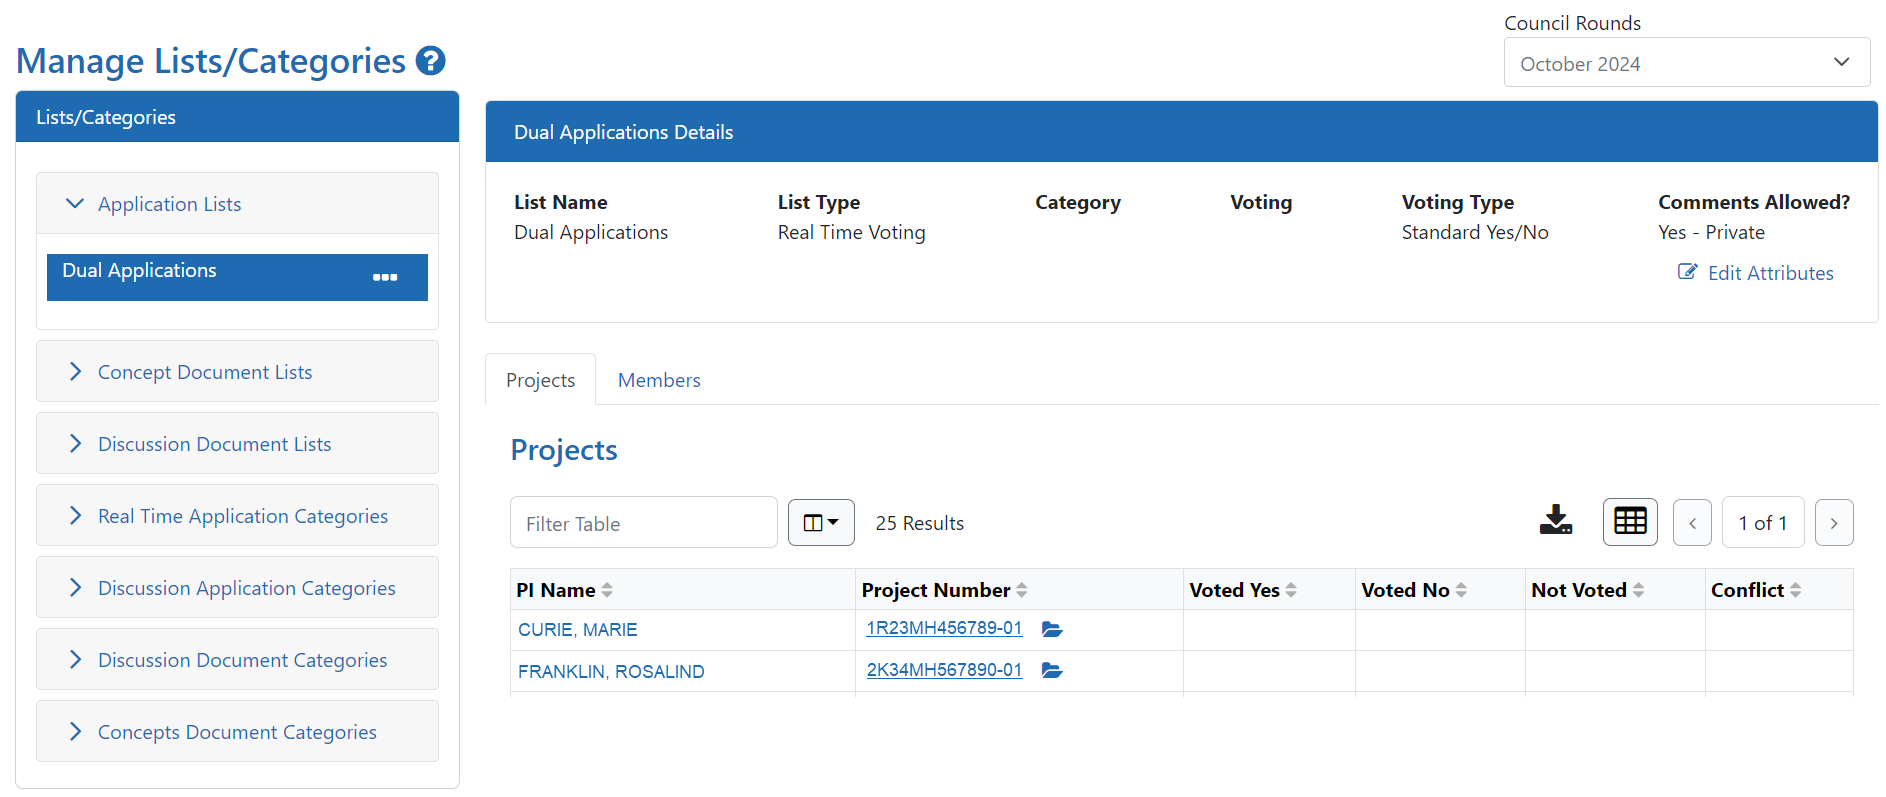Click the Filter Table input field
Image resolution: width=1886 pixels, height=797 pixels.
[x=643, y=523]
